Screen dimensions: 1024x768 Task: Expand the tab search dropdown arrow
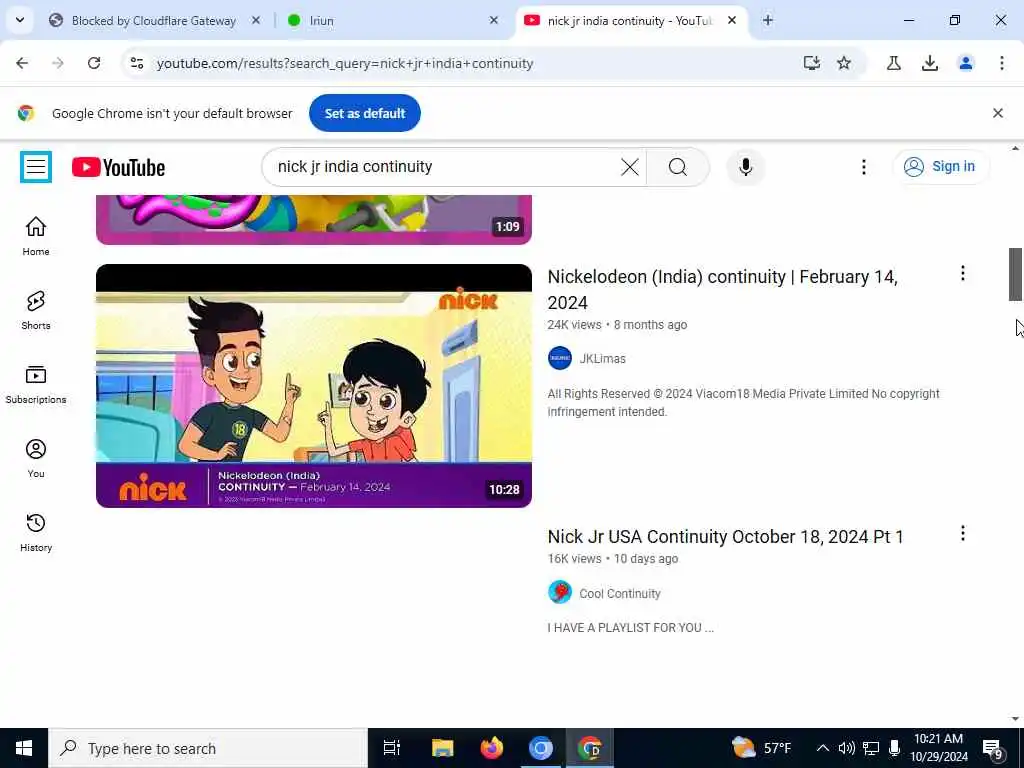(x=20, y=20)
